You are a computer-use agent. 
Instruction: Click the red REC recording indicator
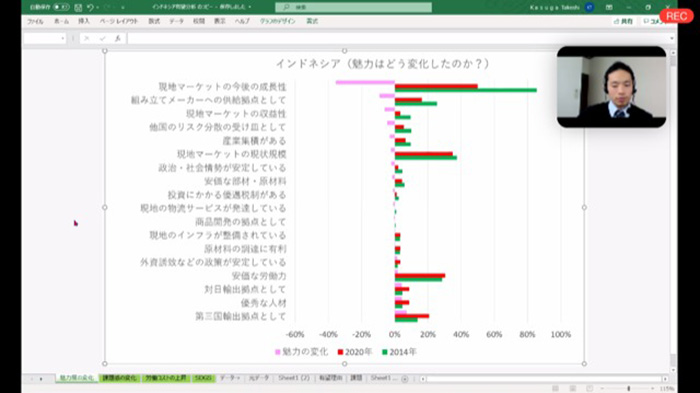pyautogui.click(x=676, y=16)
